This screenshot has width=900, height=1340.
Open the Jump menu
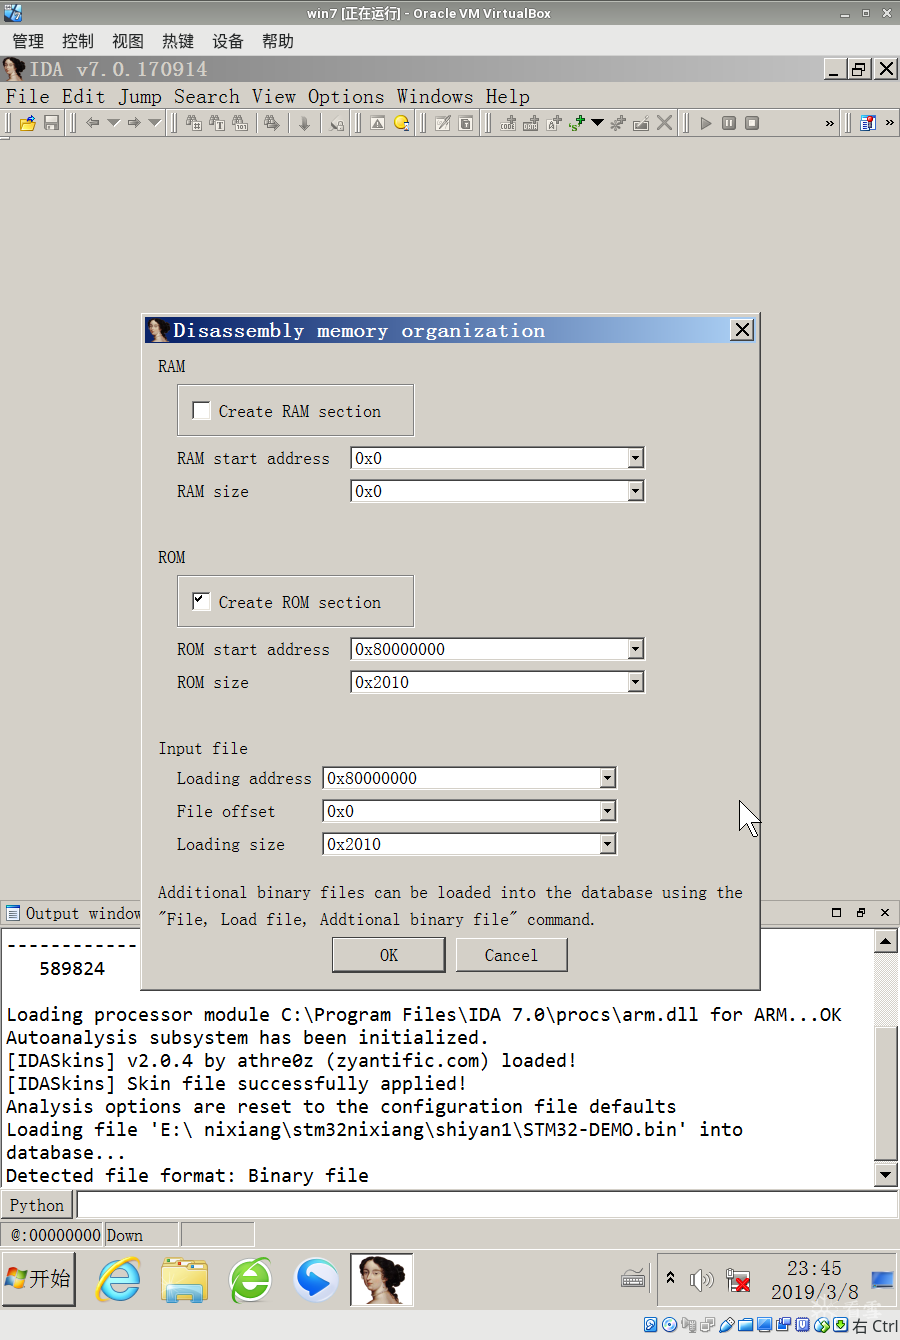tap(140, 96)
